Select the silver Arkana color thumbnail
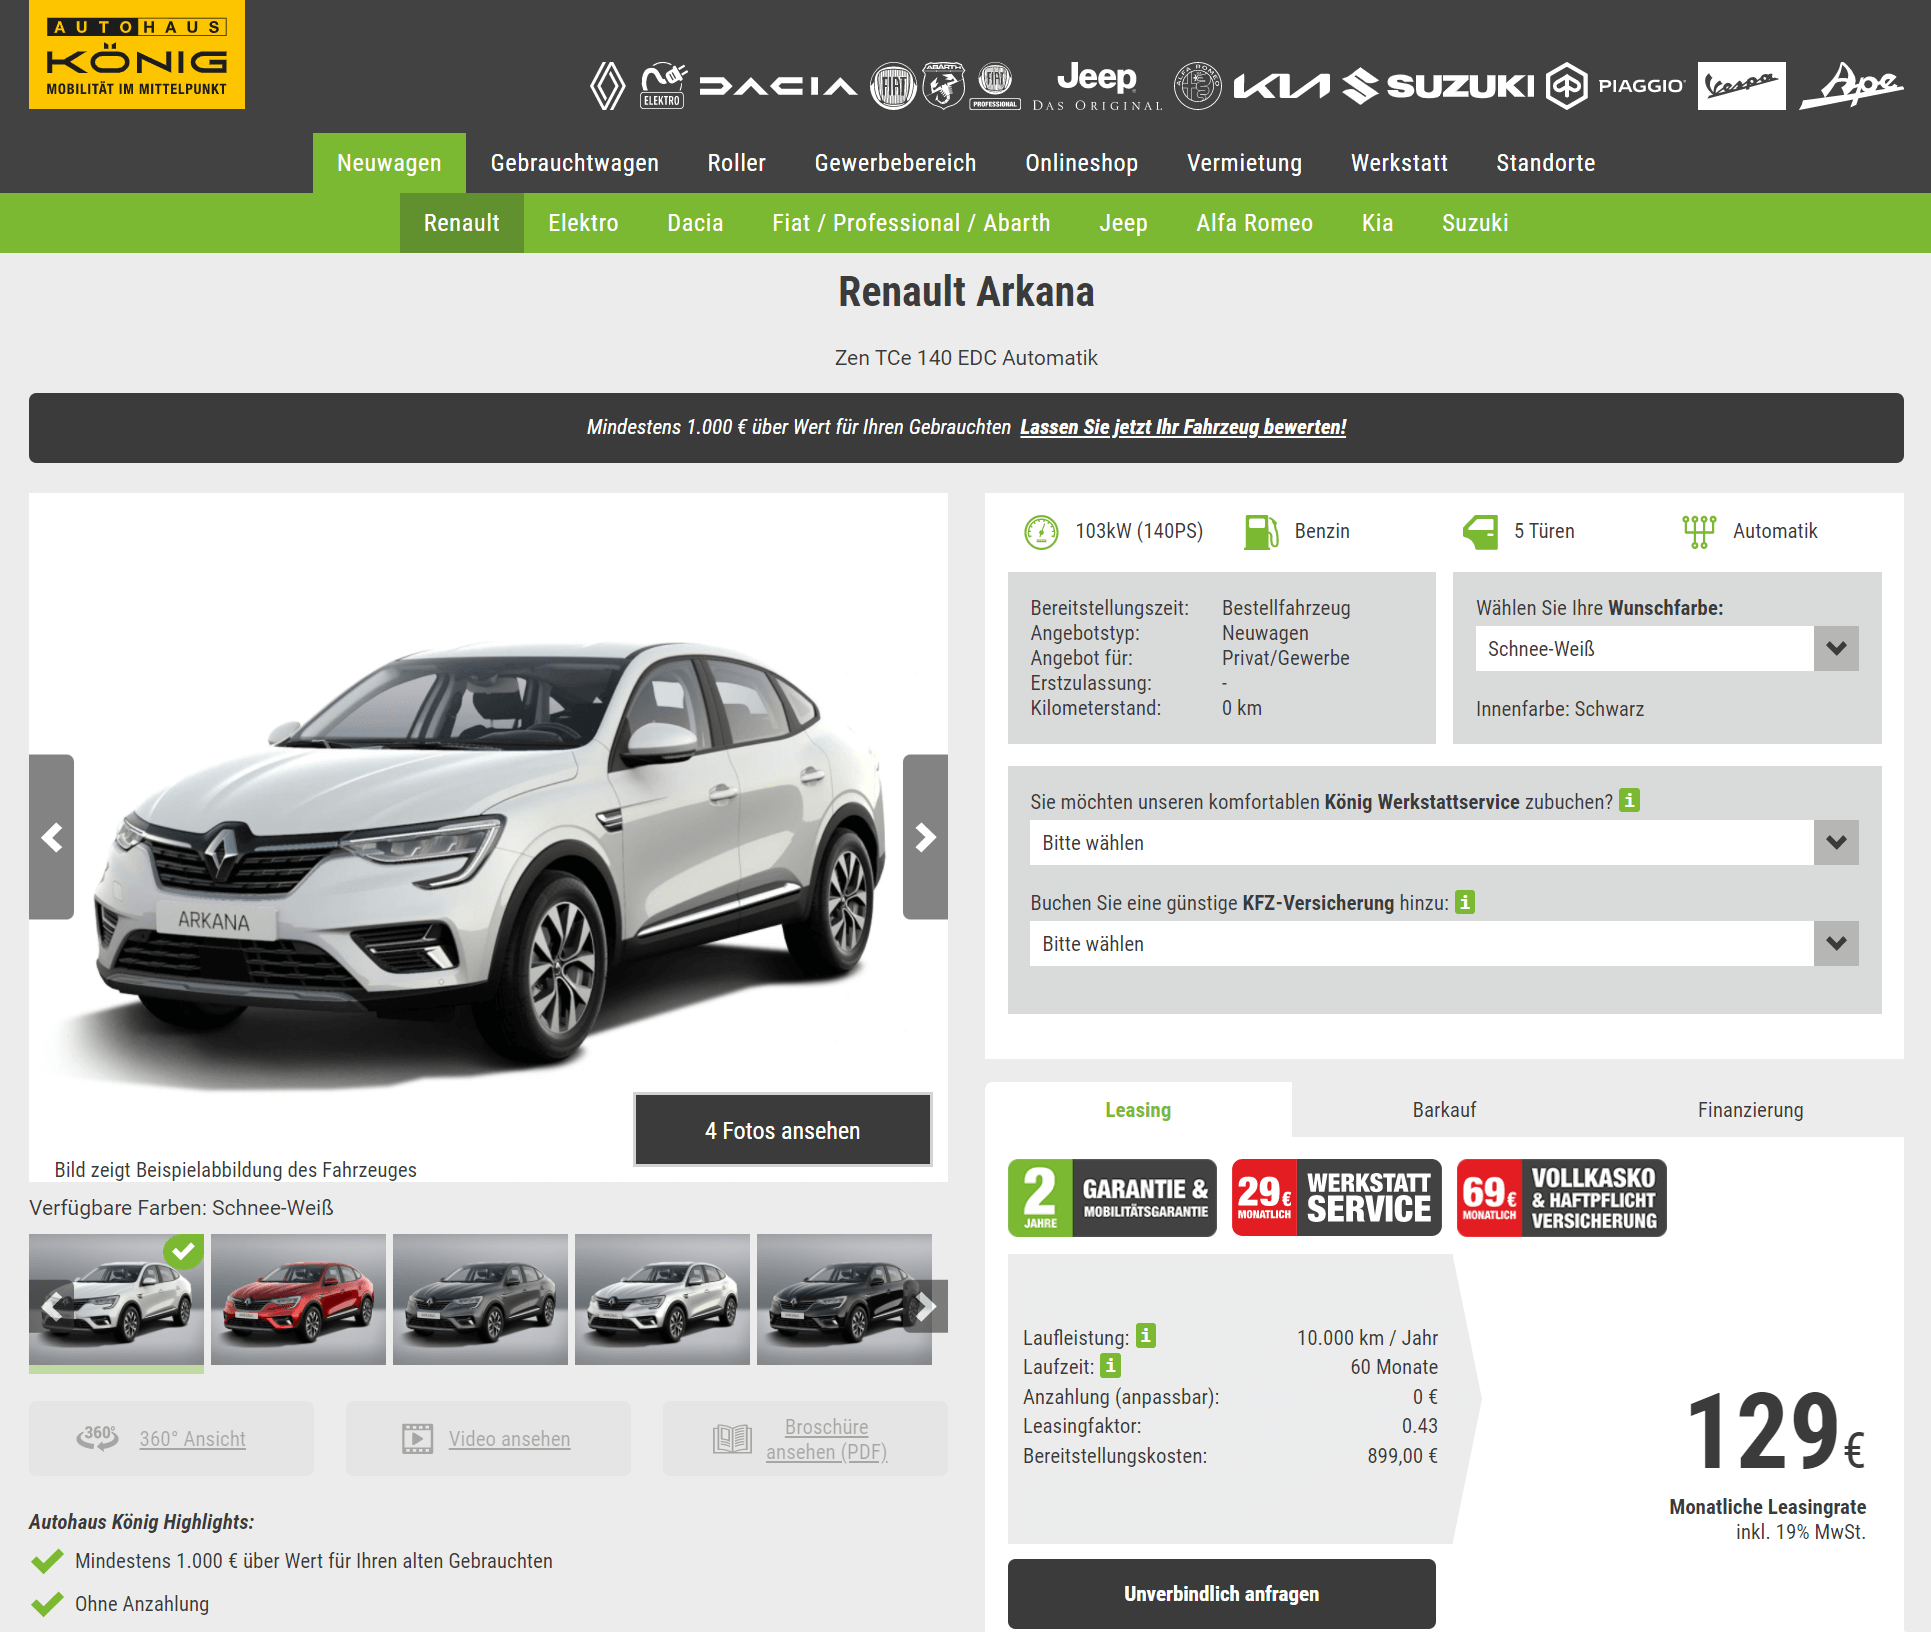 (662, 1299)
